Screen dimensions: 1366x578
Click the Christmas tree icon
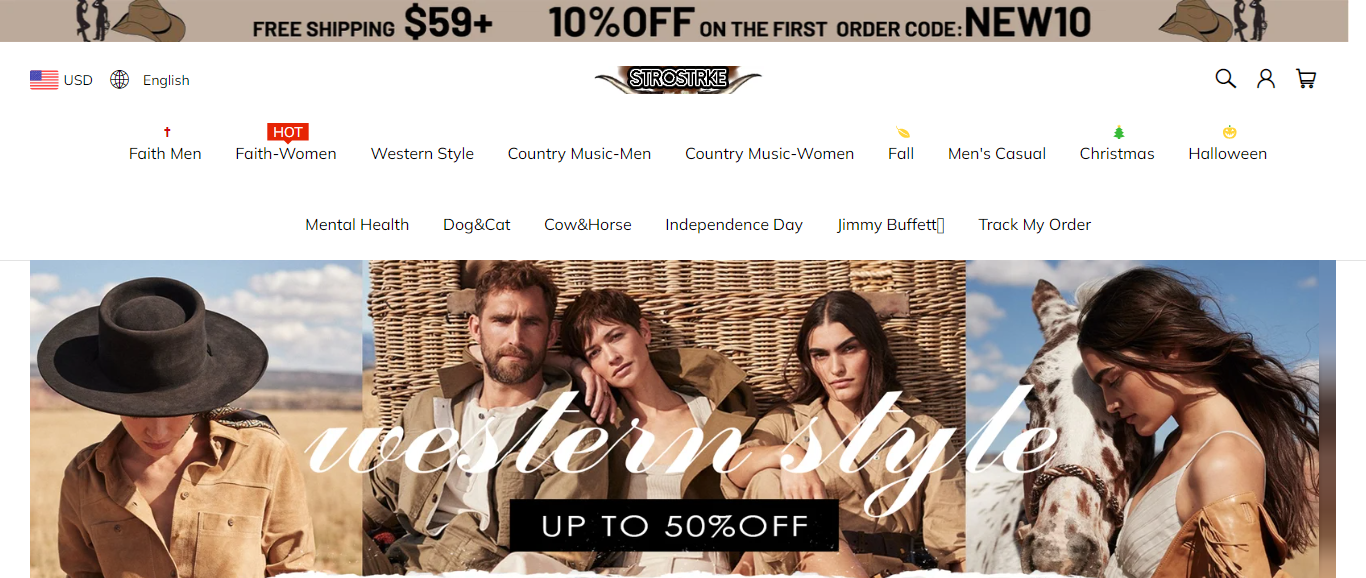pyautogui.click(x=1118, y=132)
